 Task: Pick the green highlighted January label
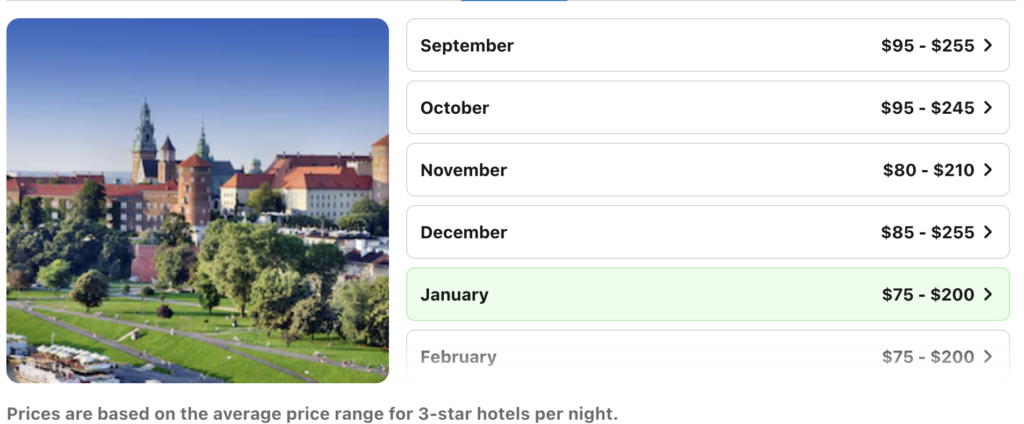(454, 295)
